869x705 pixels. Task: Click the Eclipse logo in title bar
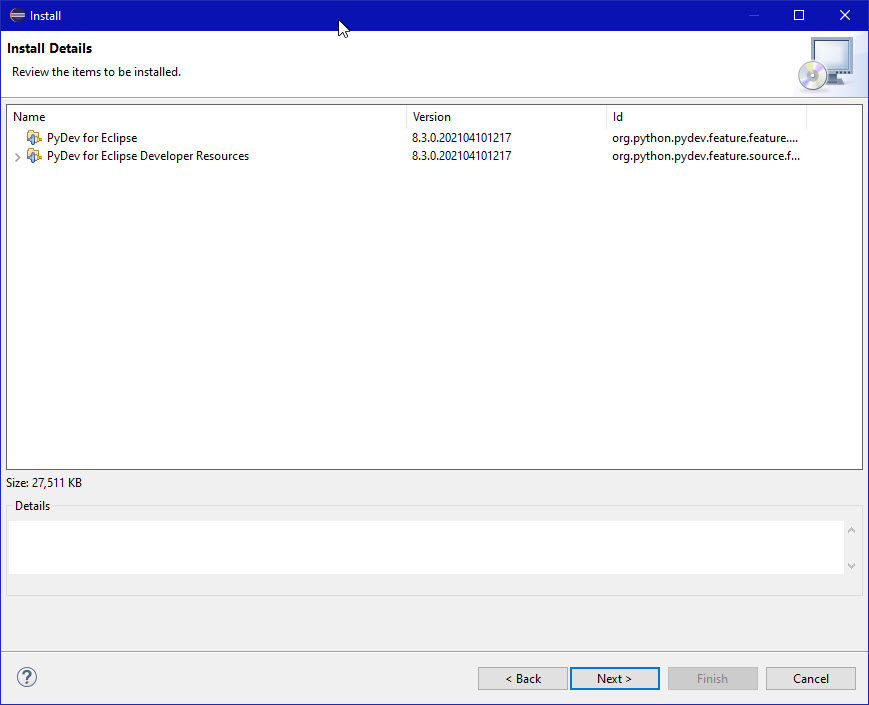click(x=17, y=15)
